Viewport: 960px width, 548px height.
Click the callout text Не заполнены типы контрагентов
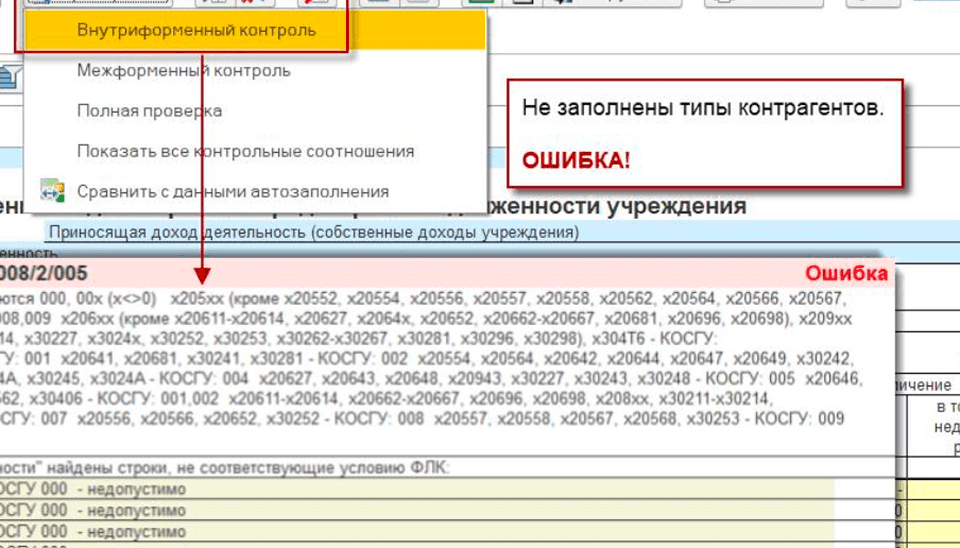(702, 109)
